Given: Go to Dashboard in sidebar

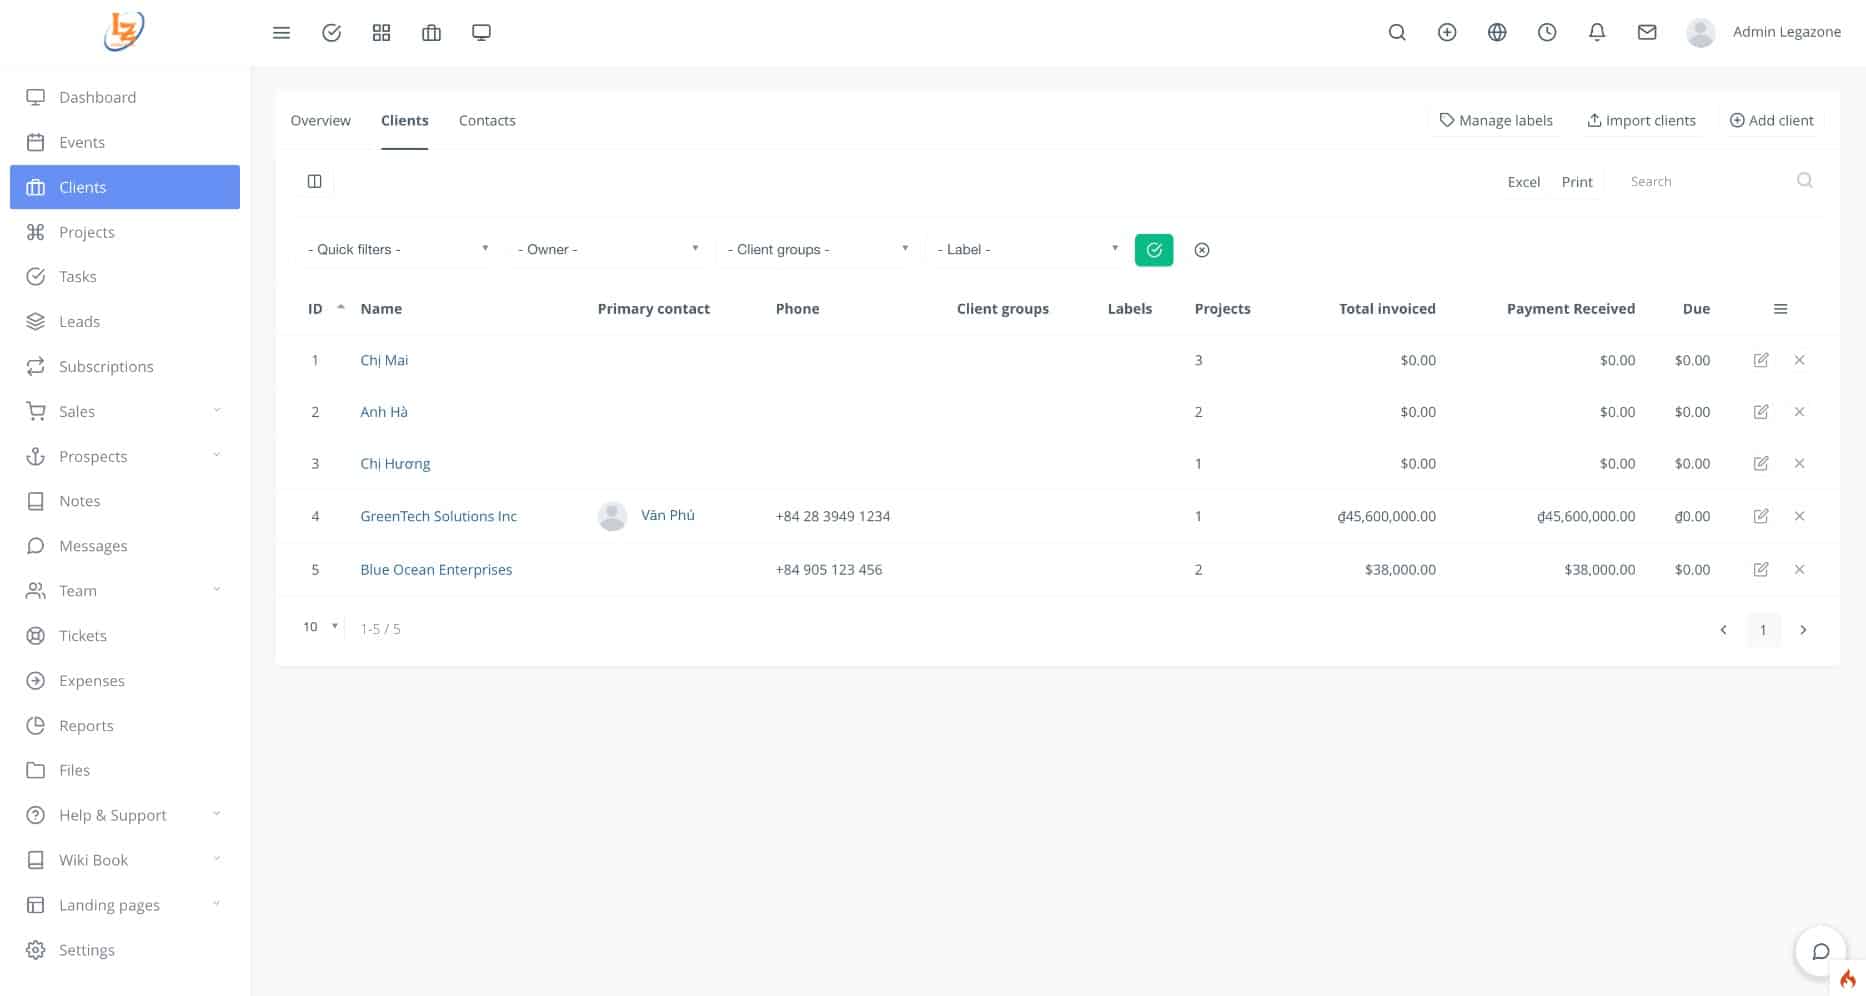Looking at the screenshot, I should click(125, 98).
